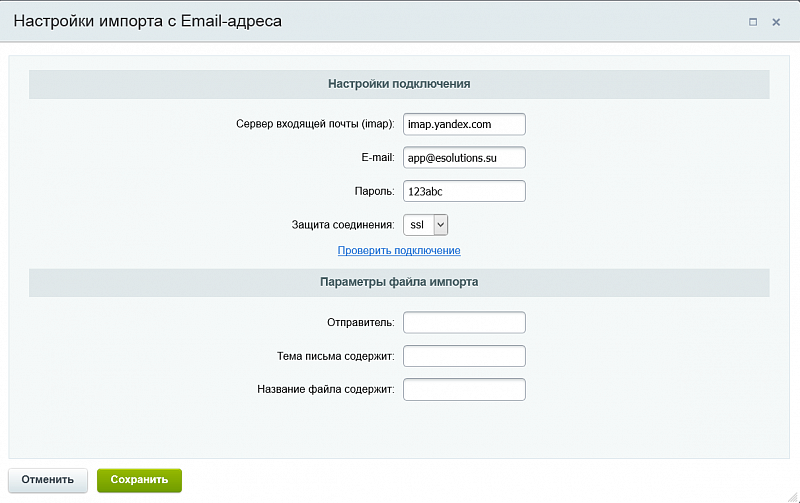Close the email import settings dialog
Screen dimensions: 800x503
tap(776, 22)
